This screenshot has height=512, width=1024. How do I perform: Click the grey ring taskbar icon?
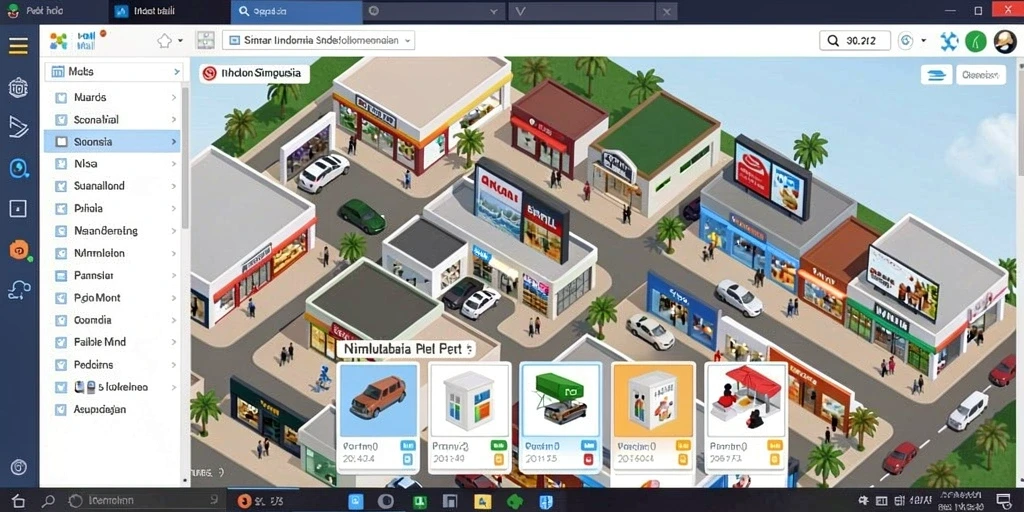386,502
